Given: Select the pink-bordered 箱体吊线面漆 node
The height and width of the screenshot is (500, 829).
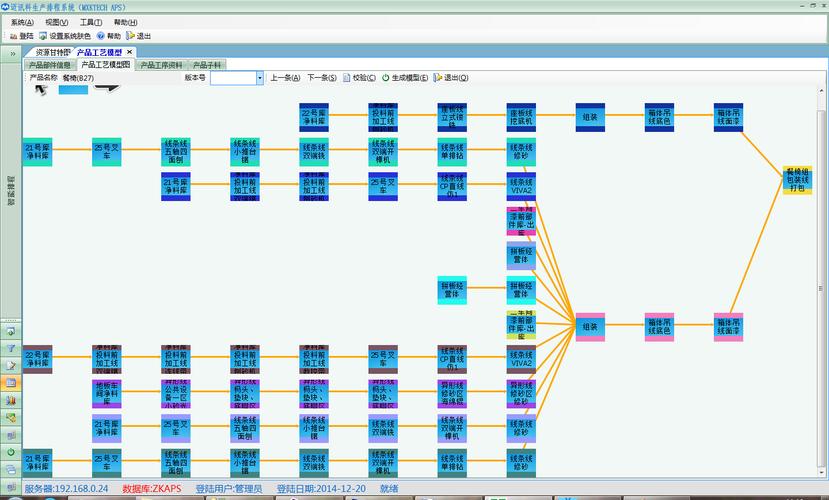Looking at the screenshot, I should [729, 327].
